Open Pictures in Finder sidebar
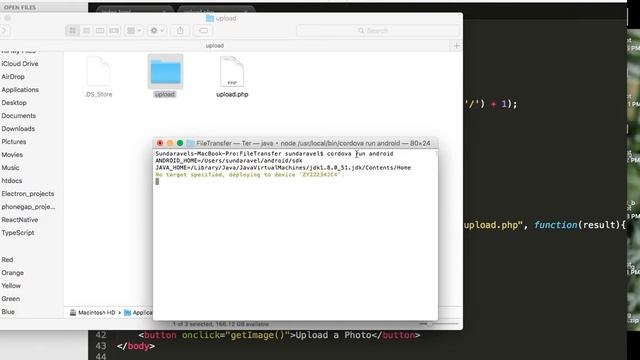Viewport: 640px width, 360px height. (x=14, y=142)
